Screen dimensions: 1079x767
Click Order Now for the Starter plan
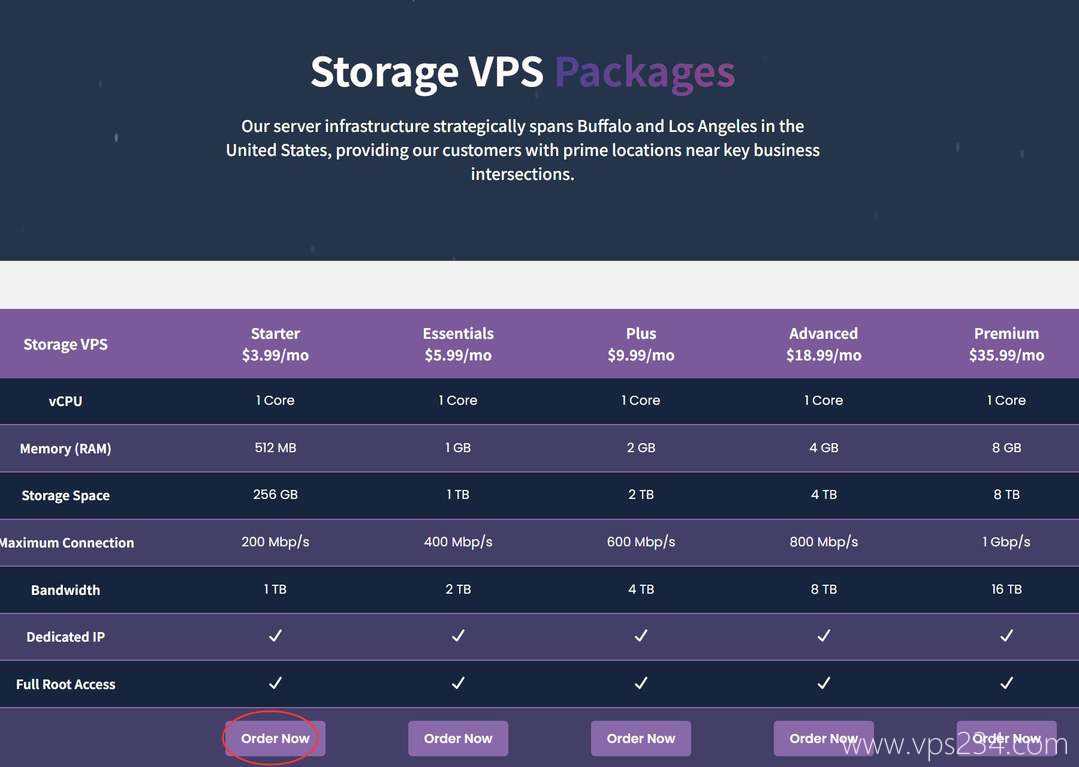click(x=275, y=739)
